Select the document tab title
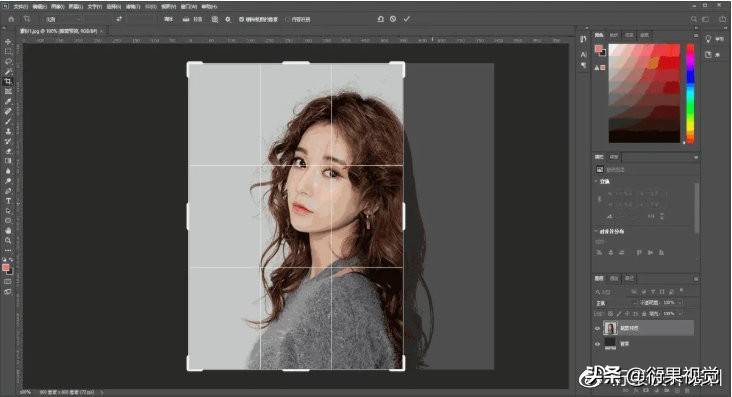 point(58,31)
